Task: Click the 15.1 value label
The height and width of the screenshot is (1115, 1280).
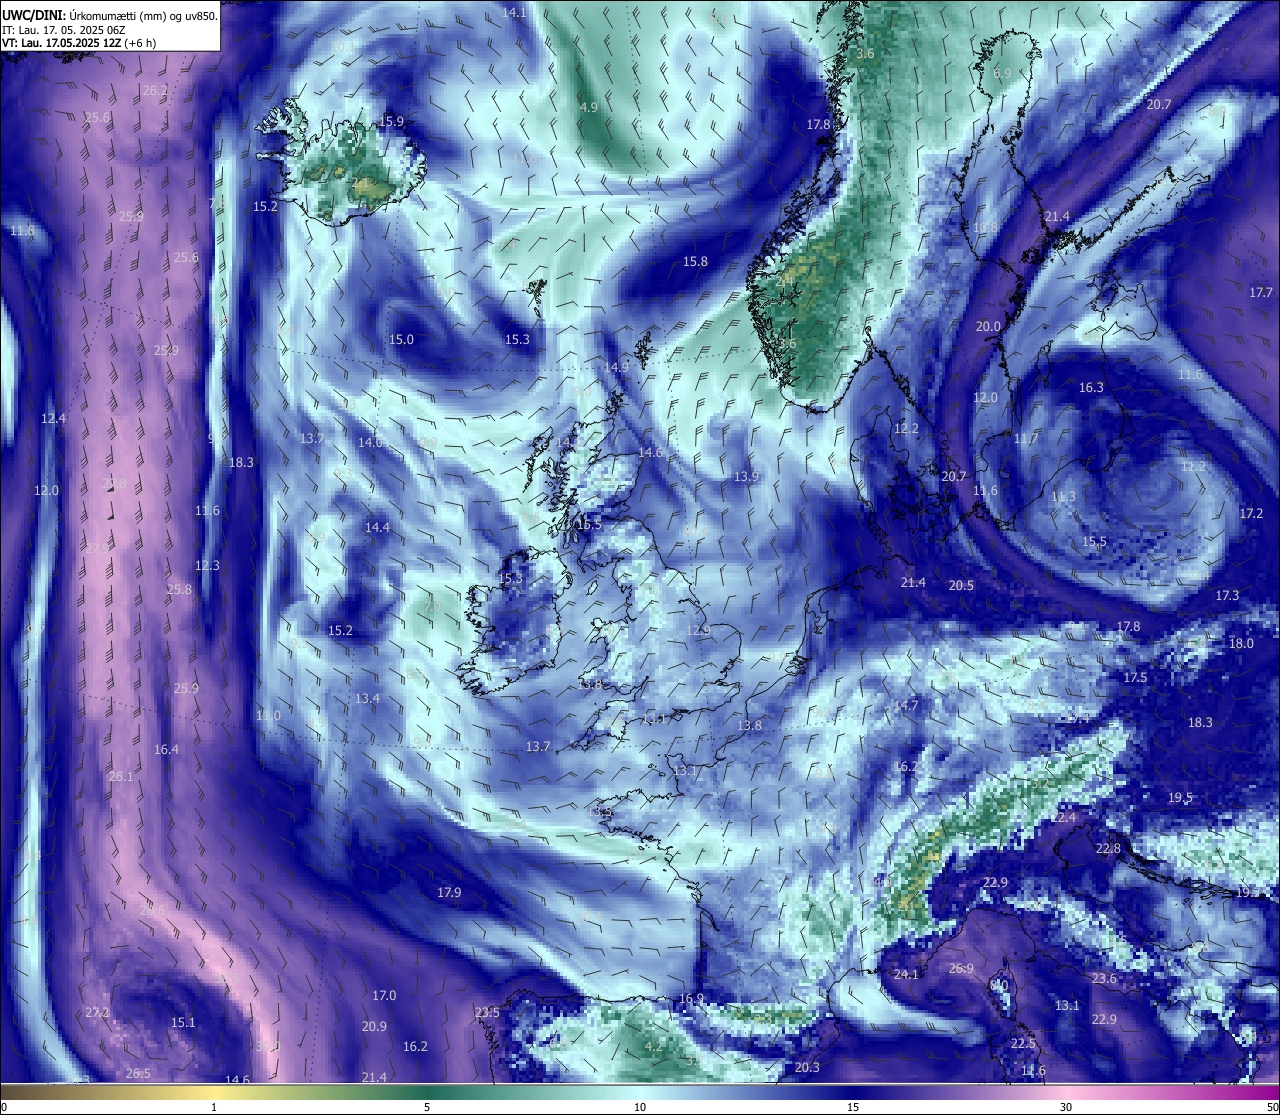Action: point(183,1022)
